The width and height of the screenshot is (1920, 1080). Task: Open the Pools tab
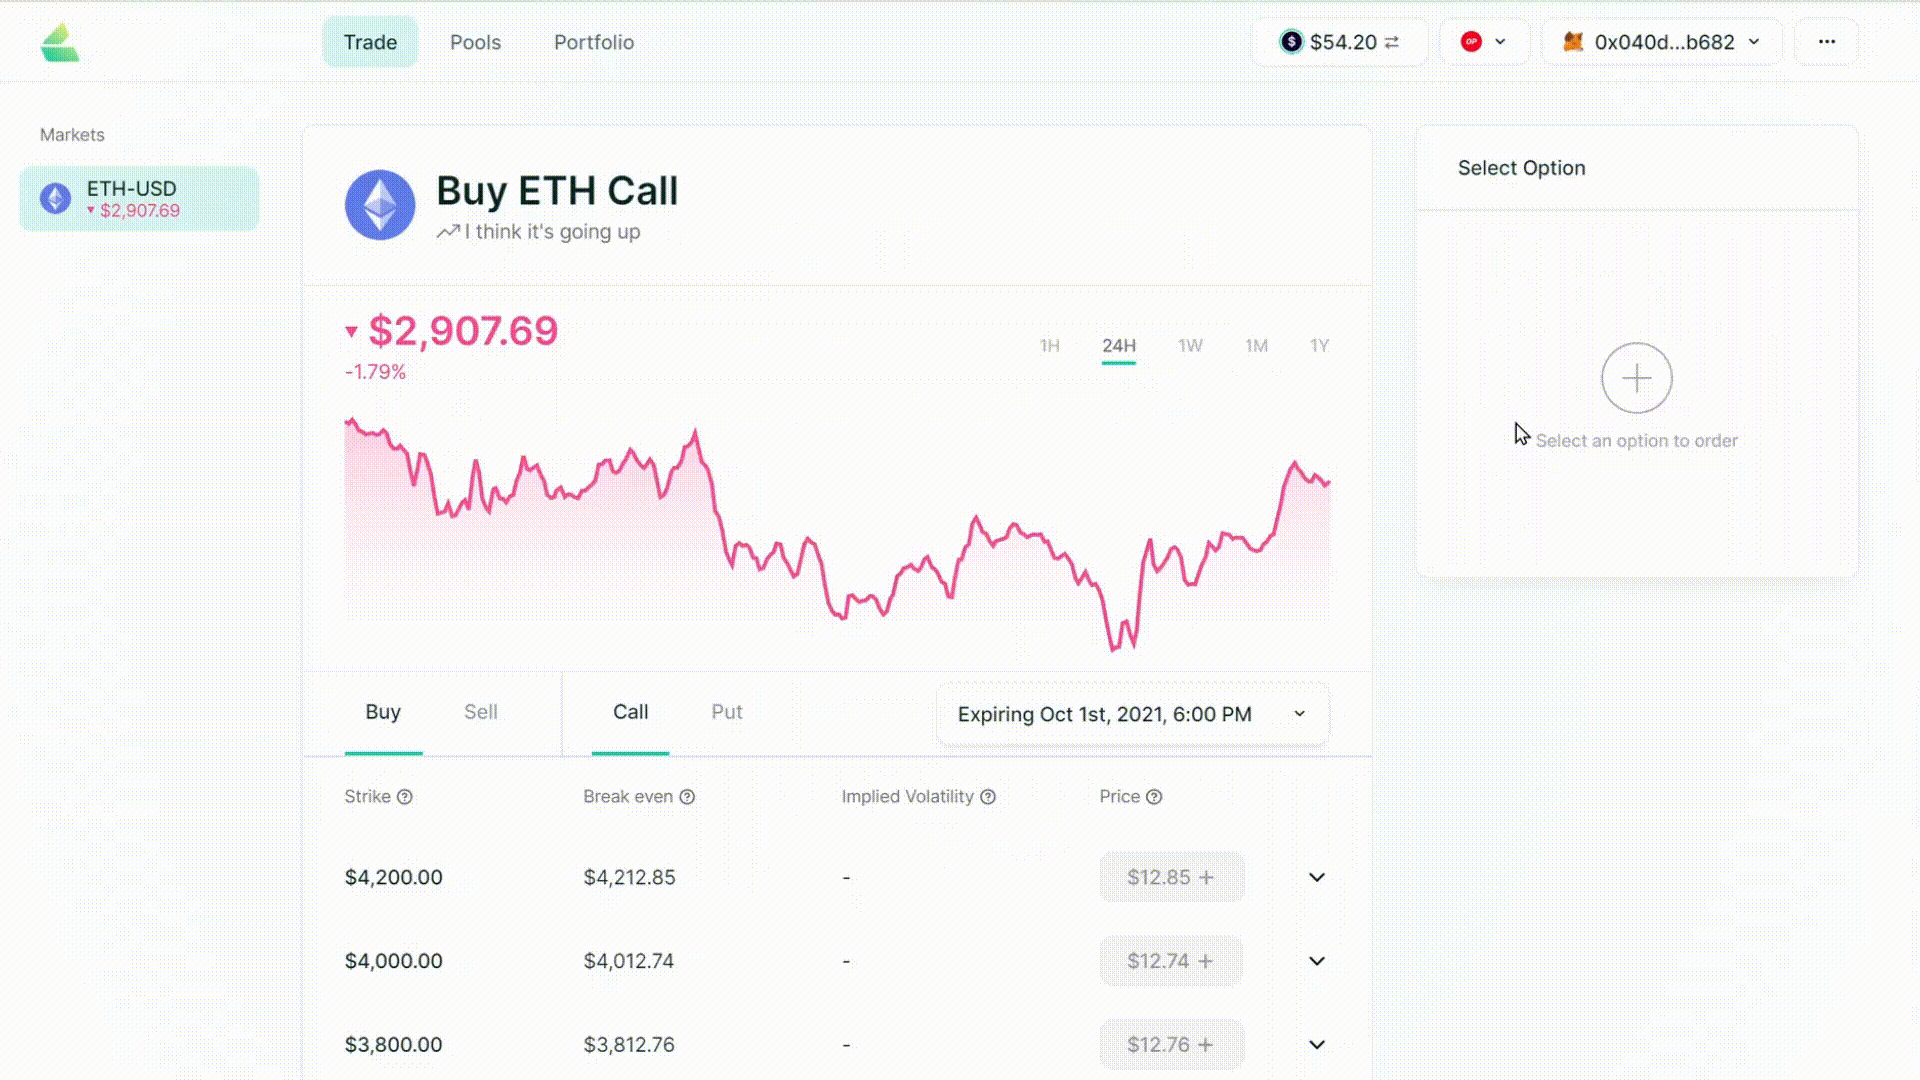(x=475, y=42)
